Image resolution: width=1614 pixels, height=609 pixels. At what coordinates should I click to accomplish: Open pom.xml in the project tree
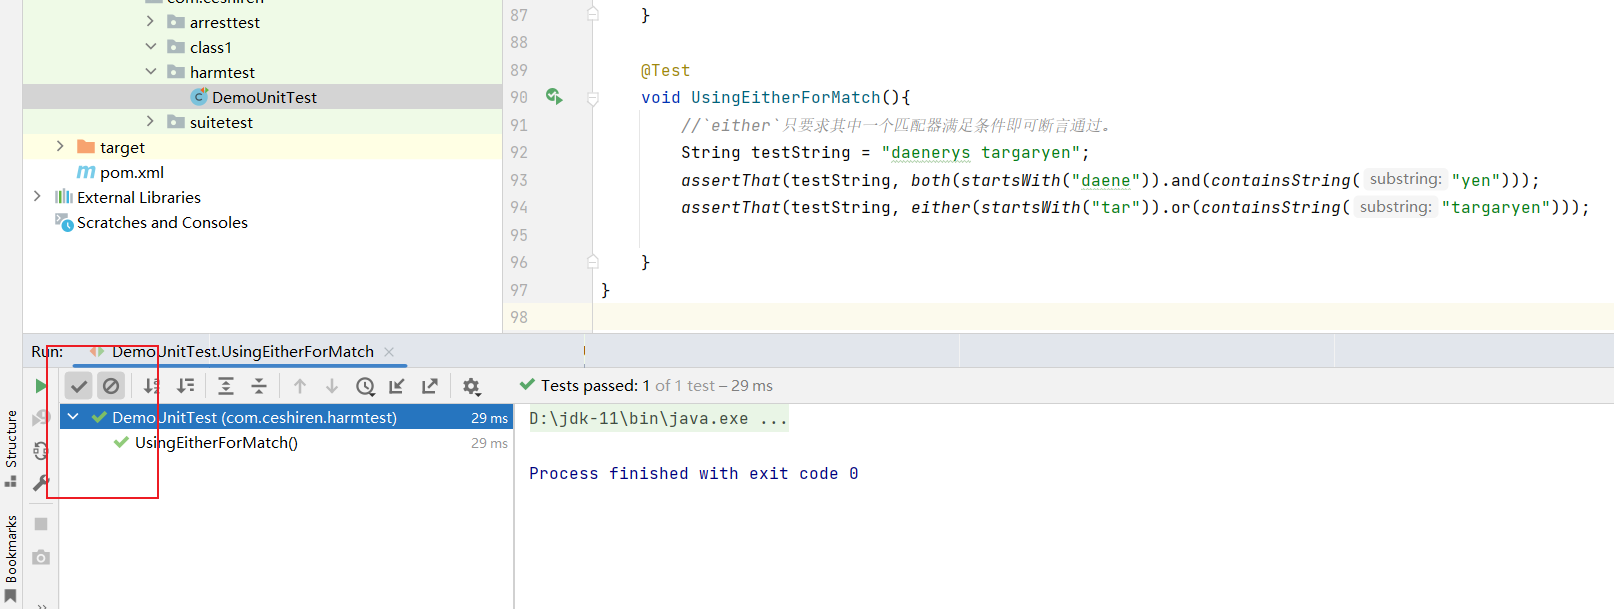coord(131,172)
